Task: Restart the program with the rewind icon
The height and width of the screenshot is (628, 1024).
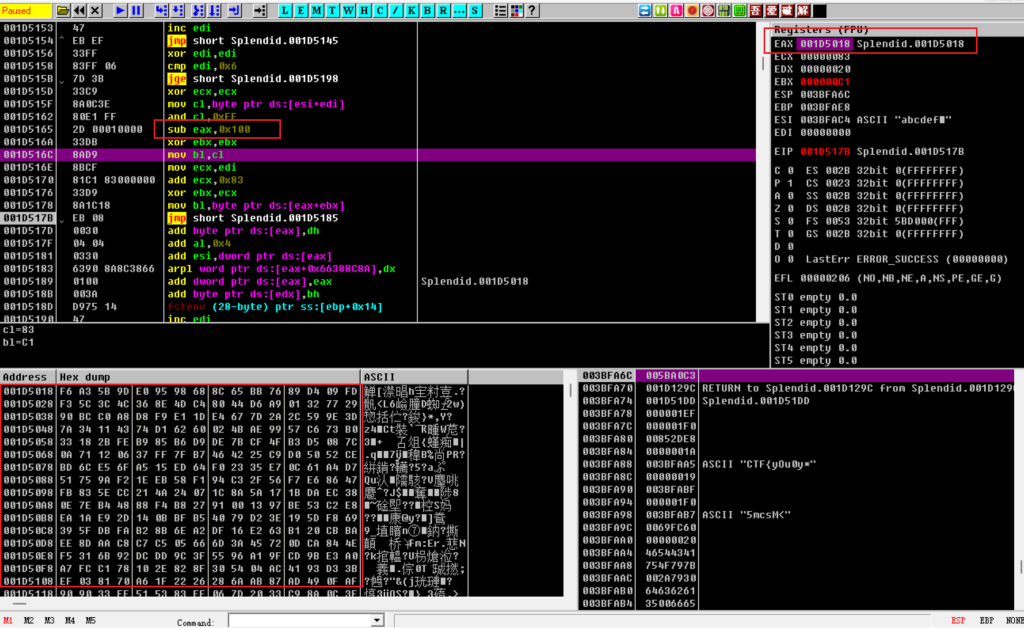Action: pos(79,10)
